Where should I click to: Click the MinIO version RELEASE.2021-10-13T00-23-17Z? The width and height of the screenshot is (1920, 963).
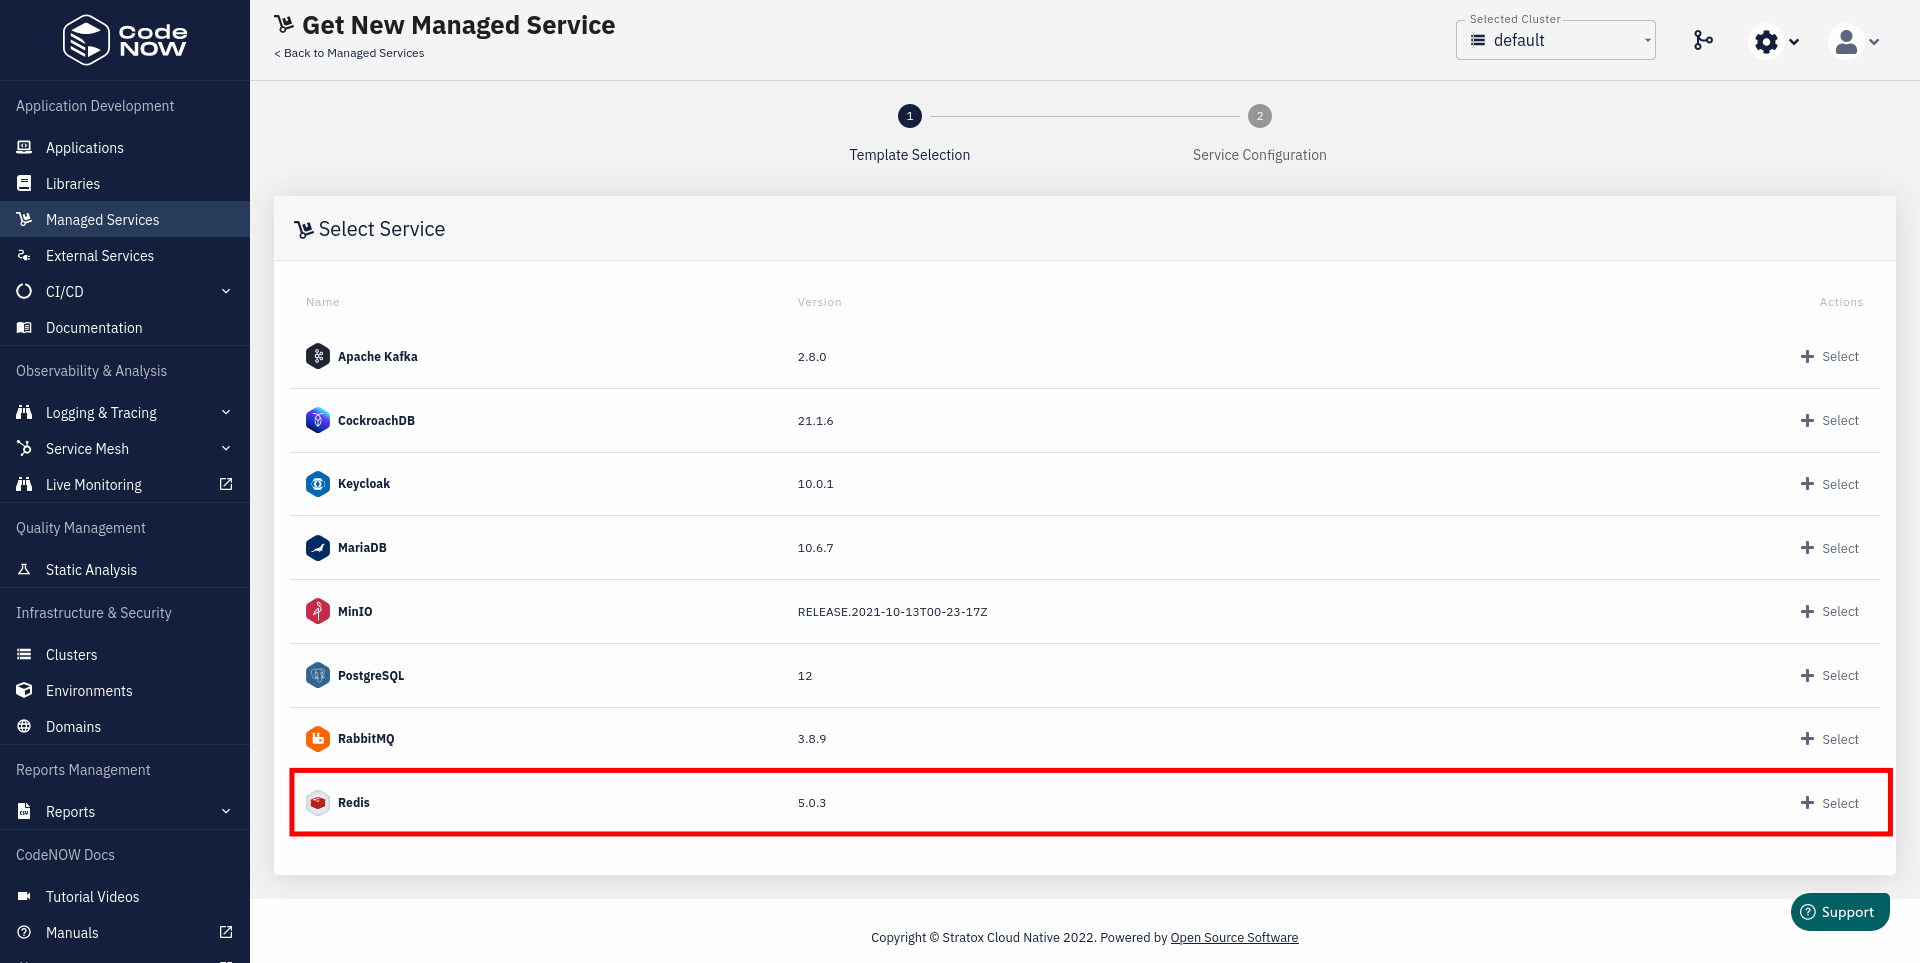click(892, 612)
